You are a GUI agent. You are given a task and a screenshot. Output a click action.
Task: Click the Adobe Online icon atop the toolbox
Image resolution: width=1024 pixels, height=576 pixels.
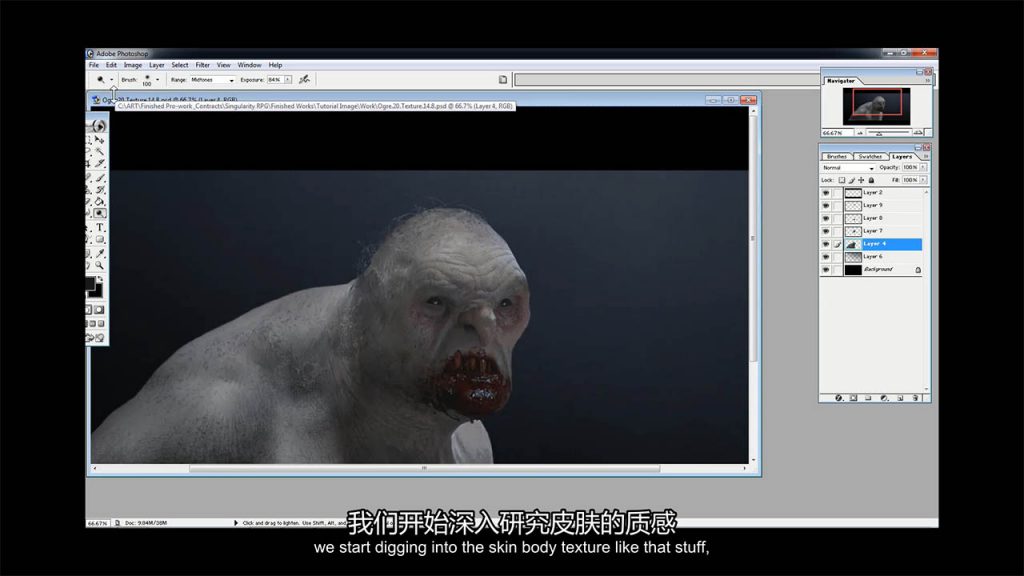98,125
